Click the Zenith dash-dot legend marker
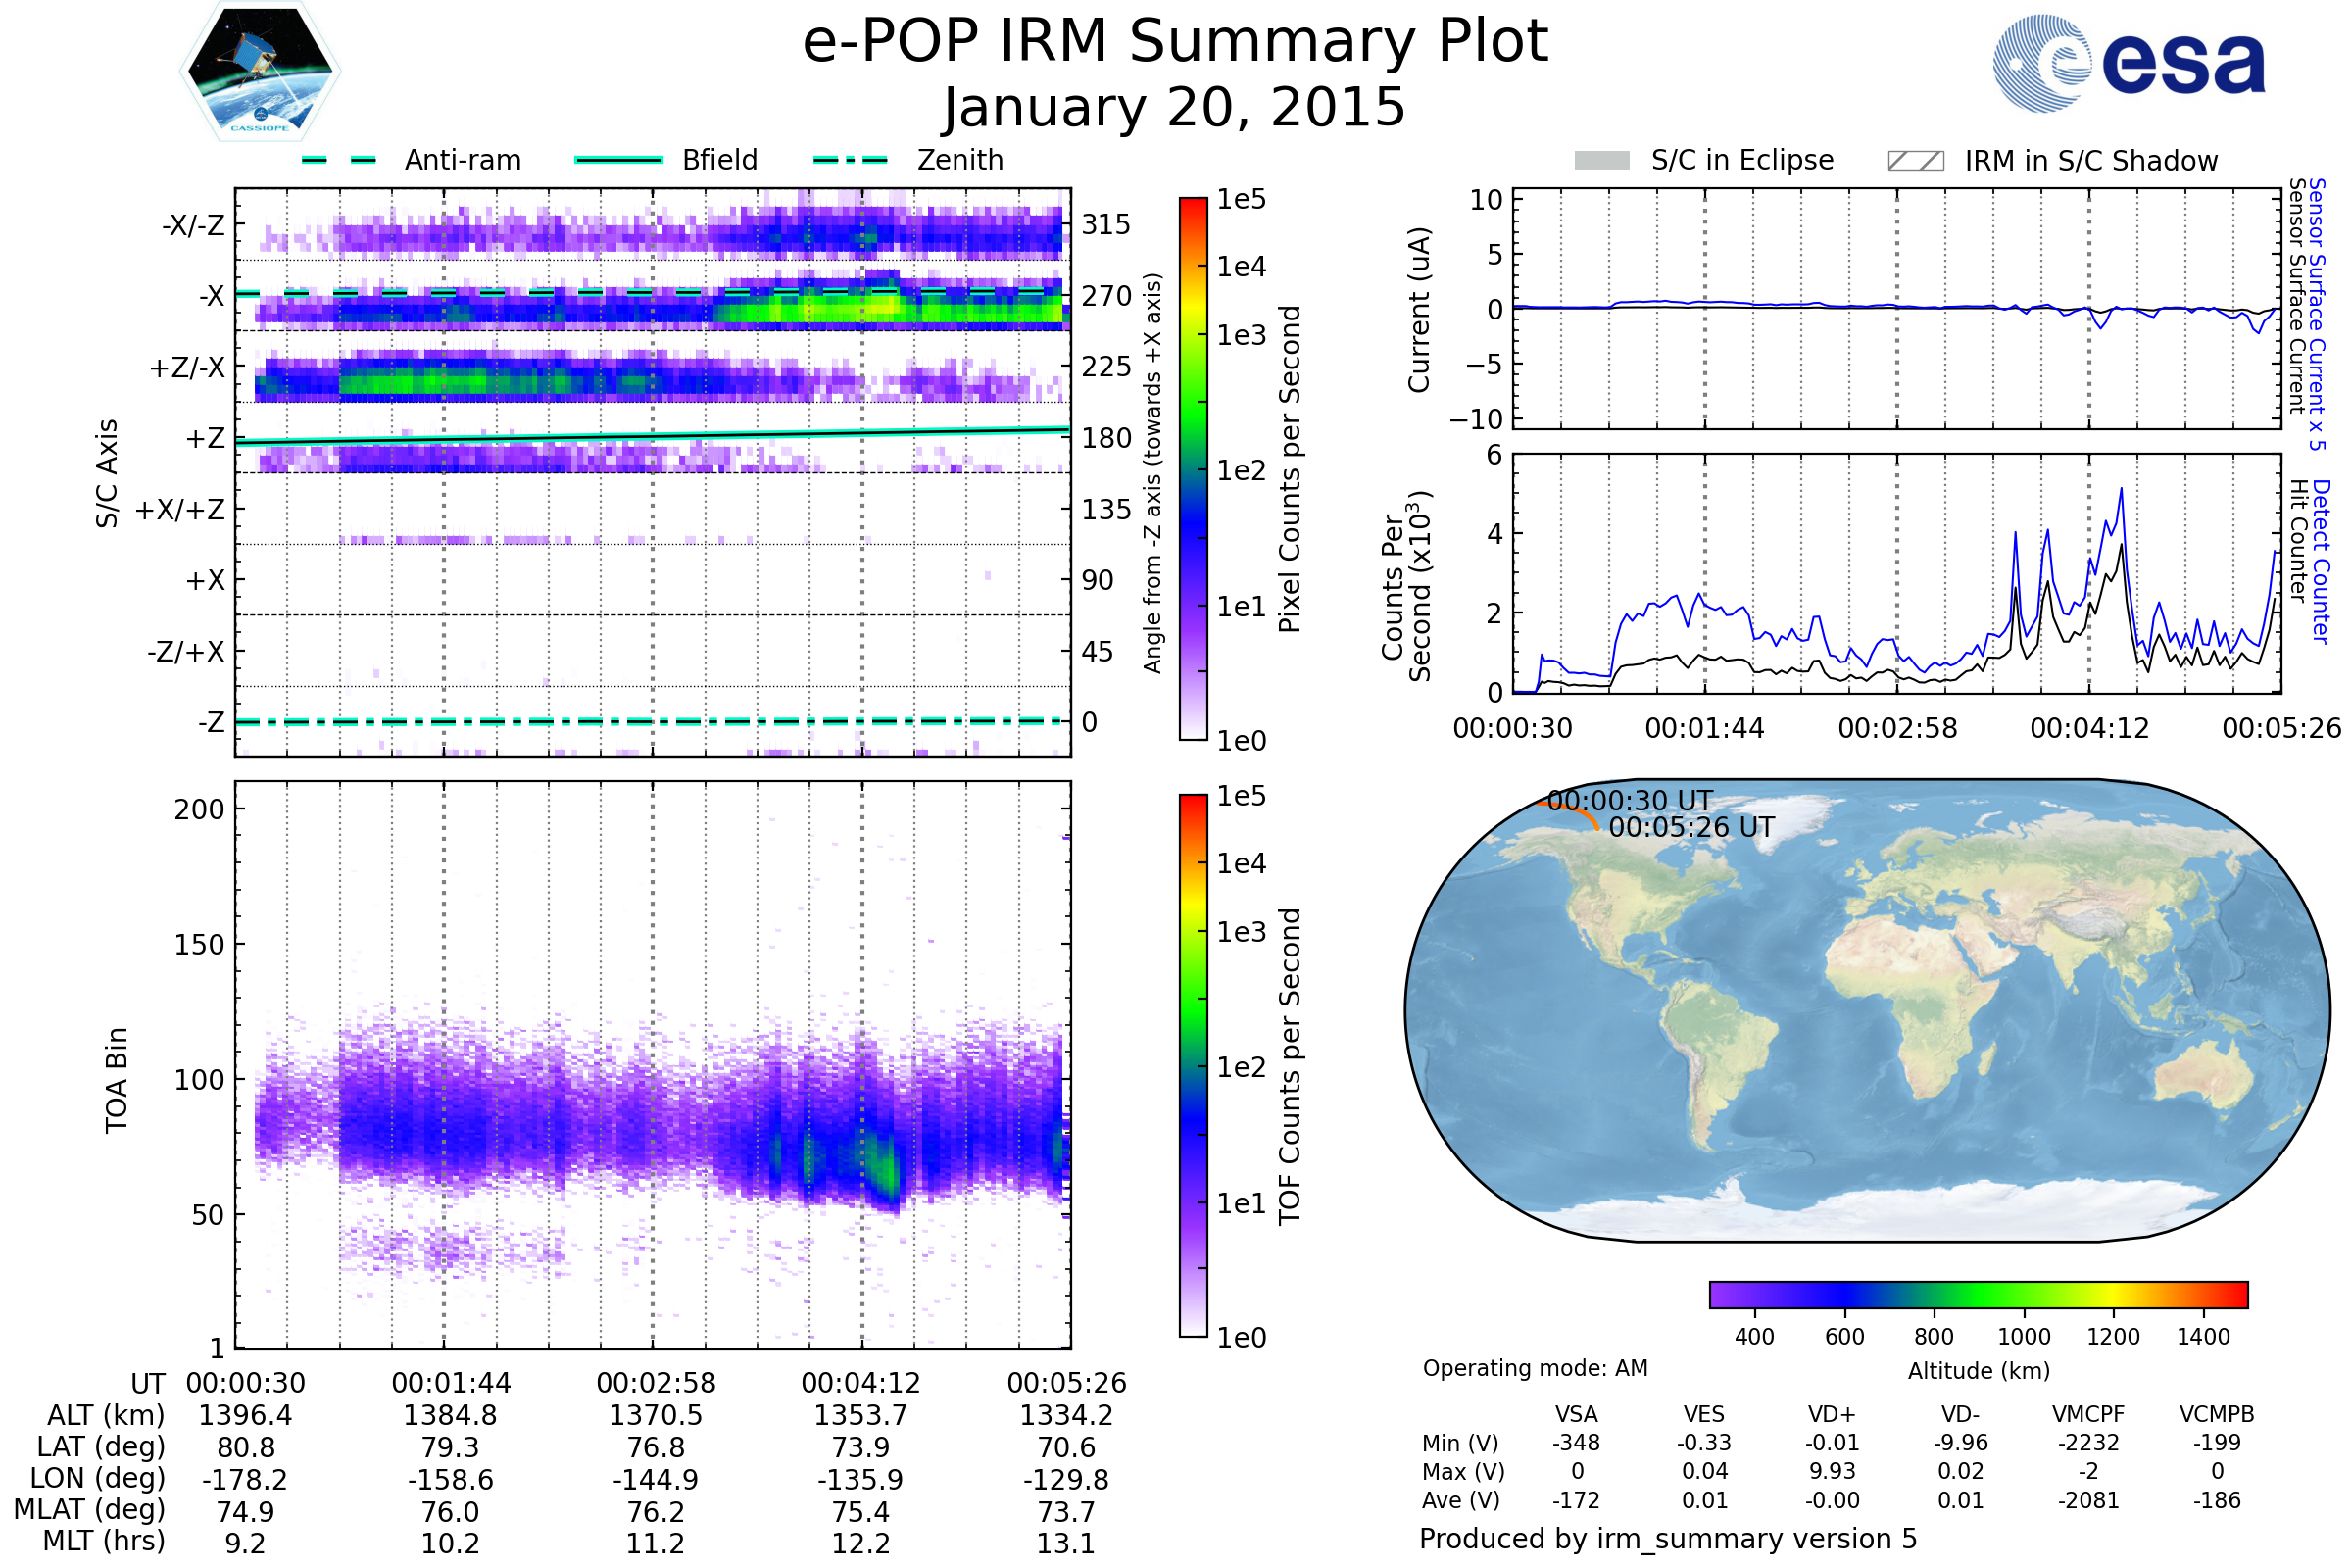Viewport: 2352px width, 1568px height. coord(850,160)
